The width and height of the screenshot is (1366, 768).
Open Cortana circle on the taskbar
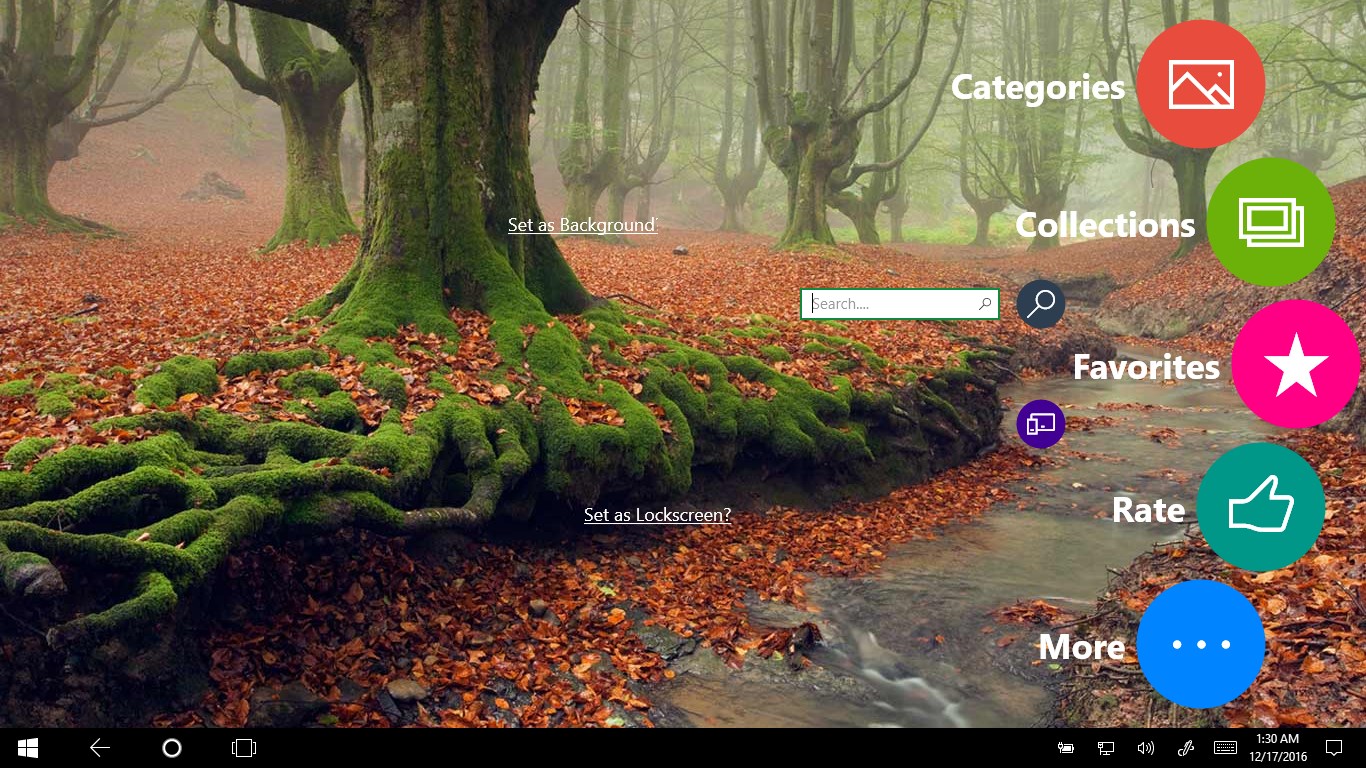pyautogui.click(x=171, y=748)
